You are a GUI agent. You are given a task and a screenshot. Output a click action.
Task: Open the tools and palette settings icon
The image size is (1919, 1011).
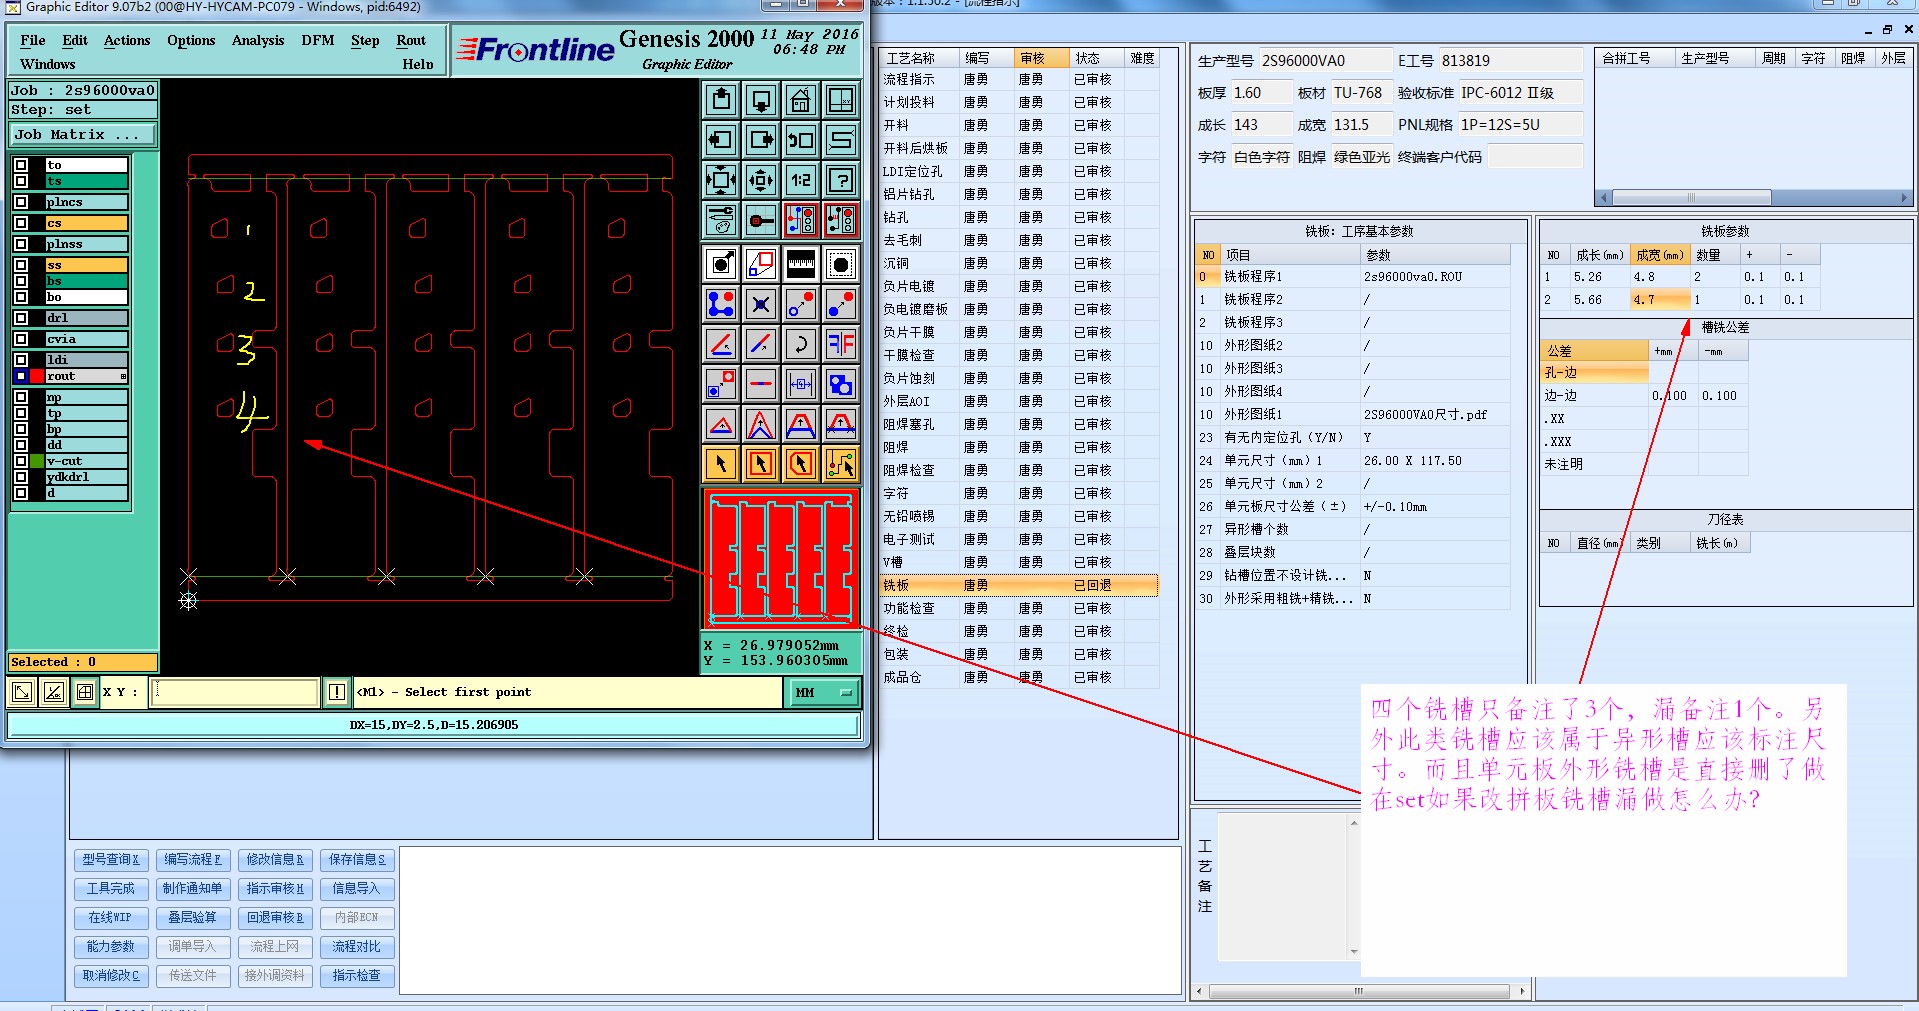tap(721, 220)
